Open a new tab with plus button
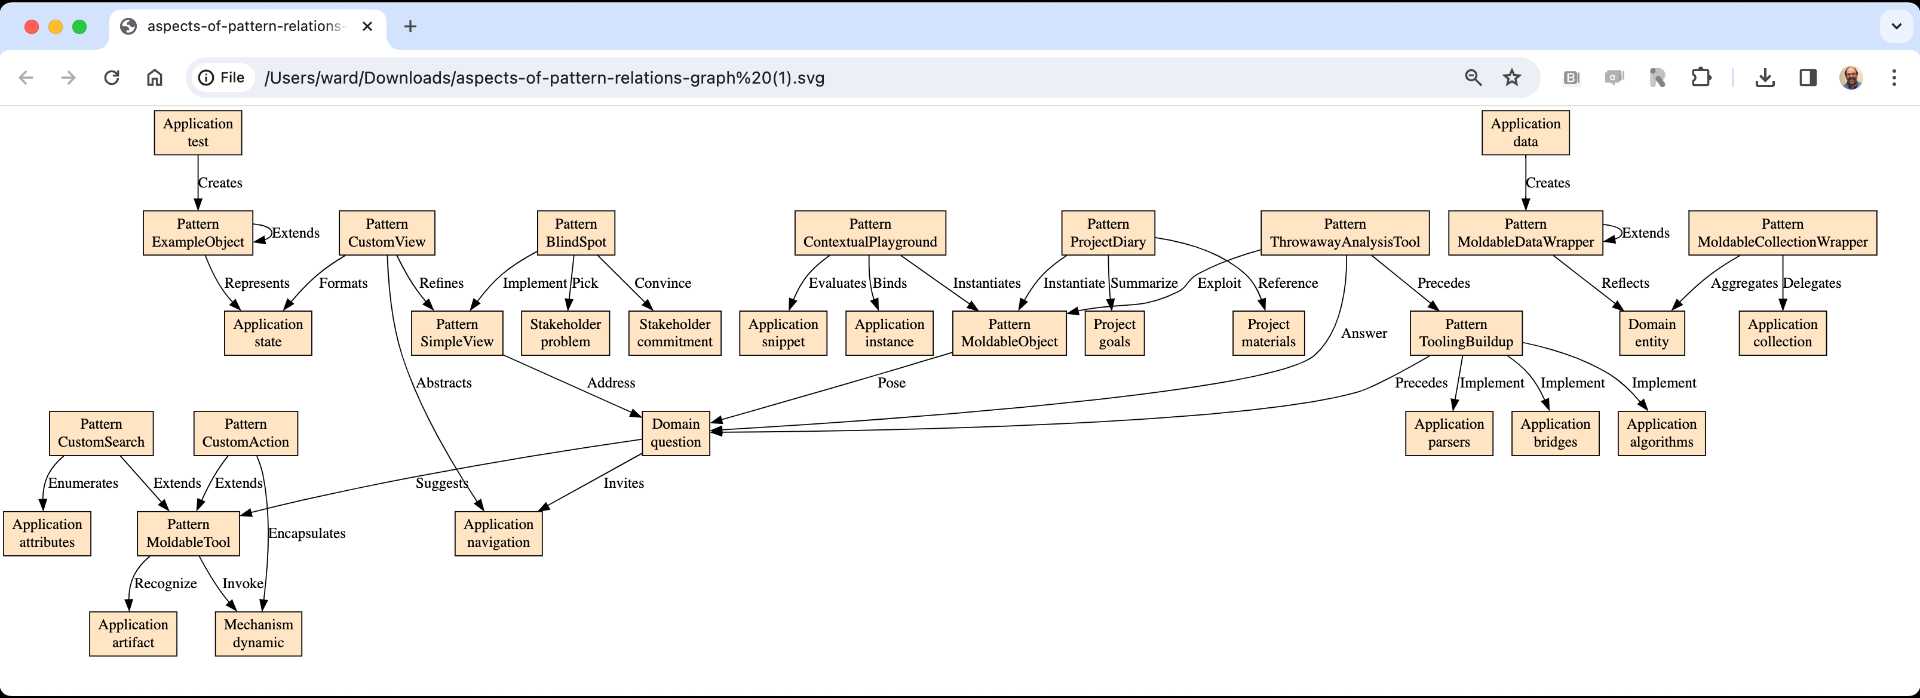 [x=410, y=26]
